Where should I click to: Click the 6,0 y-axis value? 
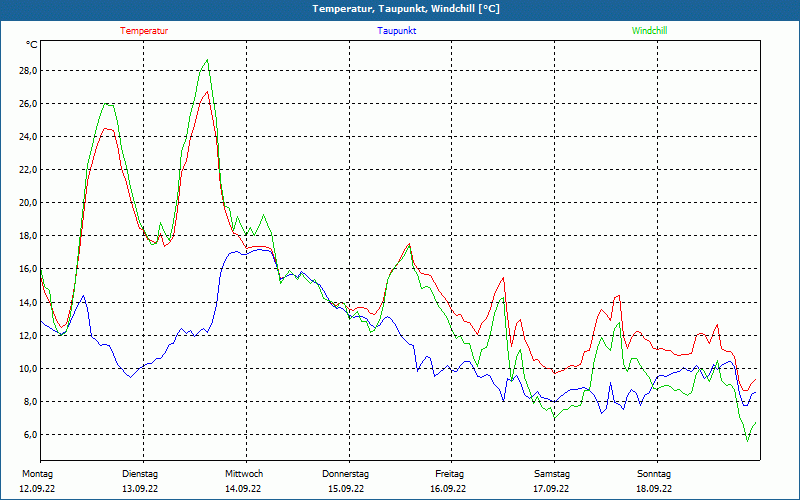pos(30,435)
